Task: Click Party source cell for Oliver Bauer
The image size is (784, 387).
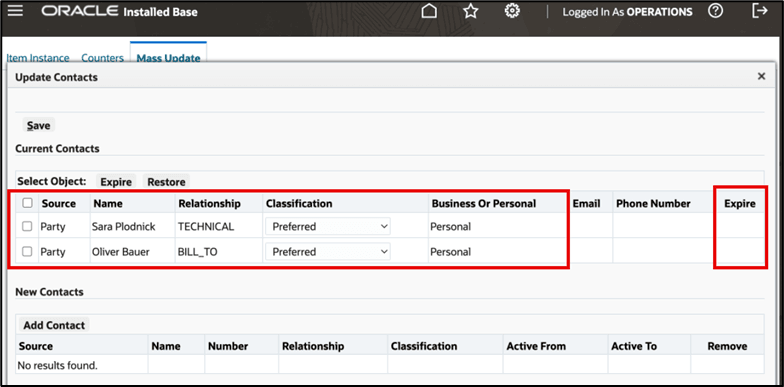Action: [x=53, y=252]
